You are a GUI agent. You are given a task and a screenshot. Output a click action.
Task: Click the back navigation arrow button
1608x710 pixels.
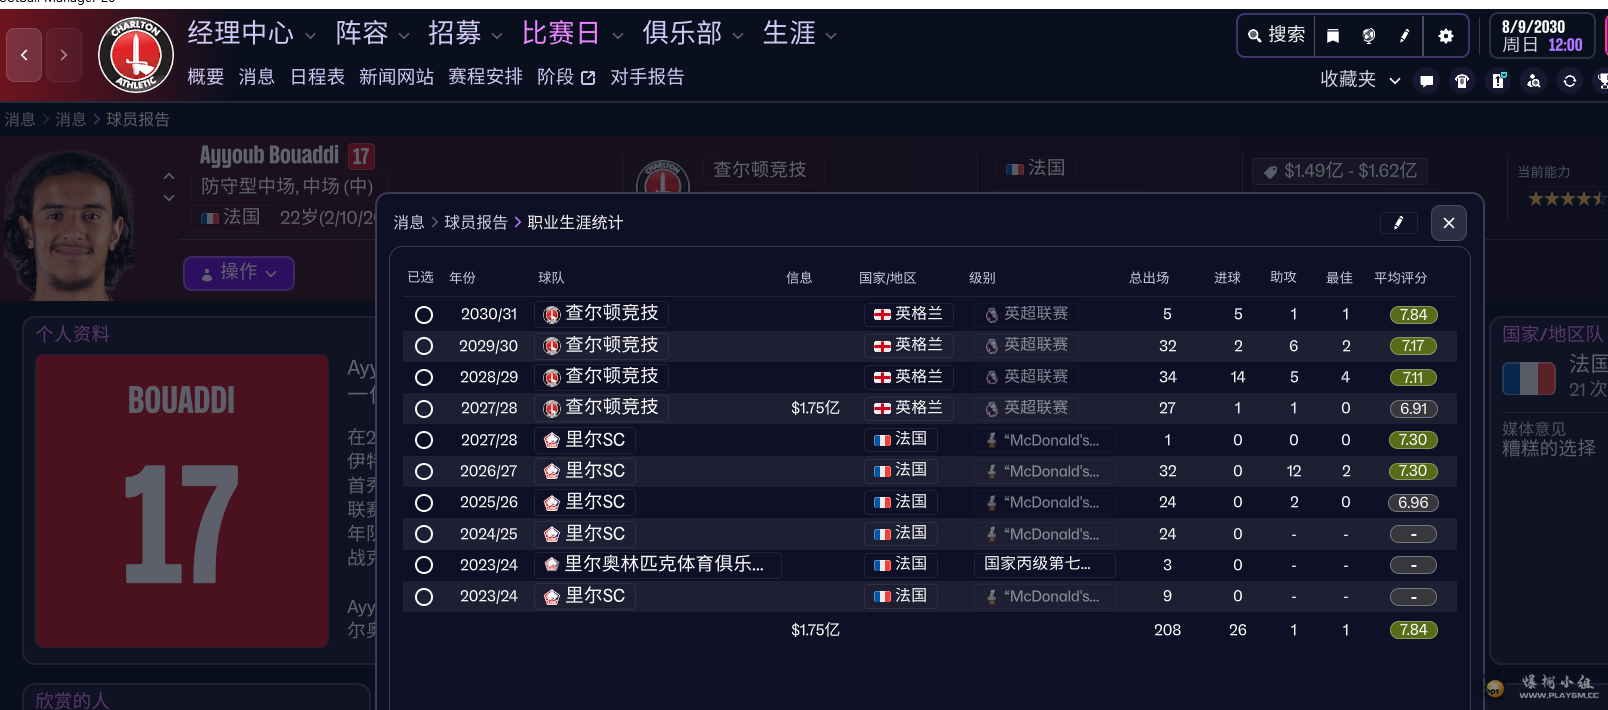pyautogui.click(x=24, y=55)
